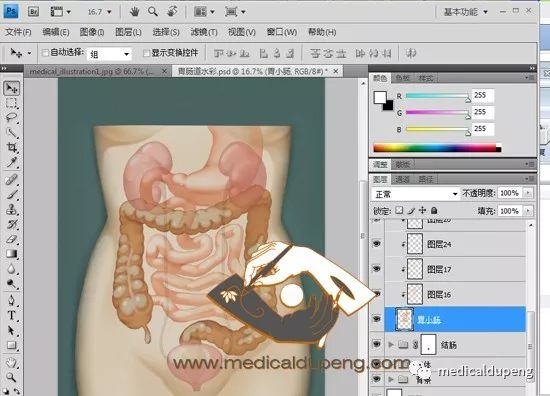The image size is (550, 396).
Task: Open the arrange documents dropdown
Action: 204,12
